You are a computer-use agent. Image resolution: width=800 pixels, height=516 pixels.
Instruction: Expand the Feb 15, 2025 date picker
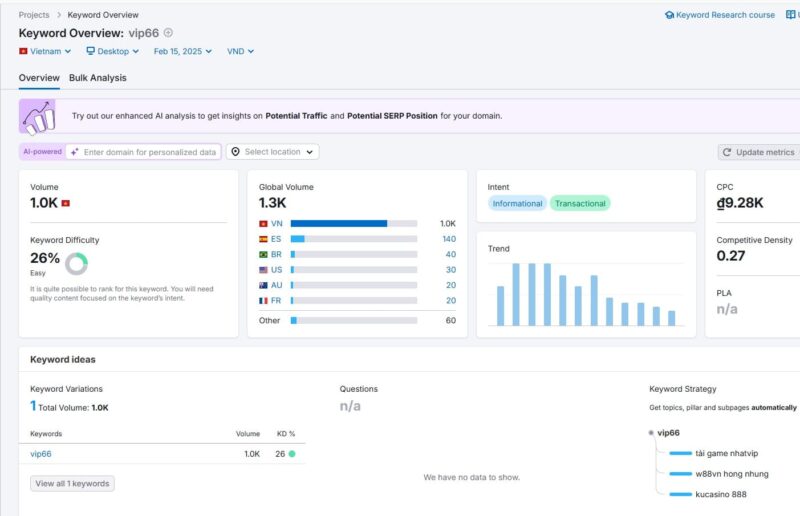tap(180, 51)
